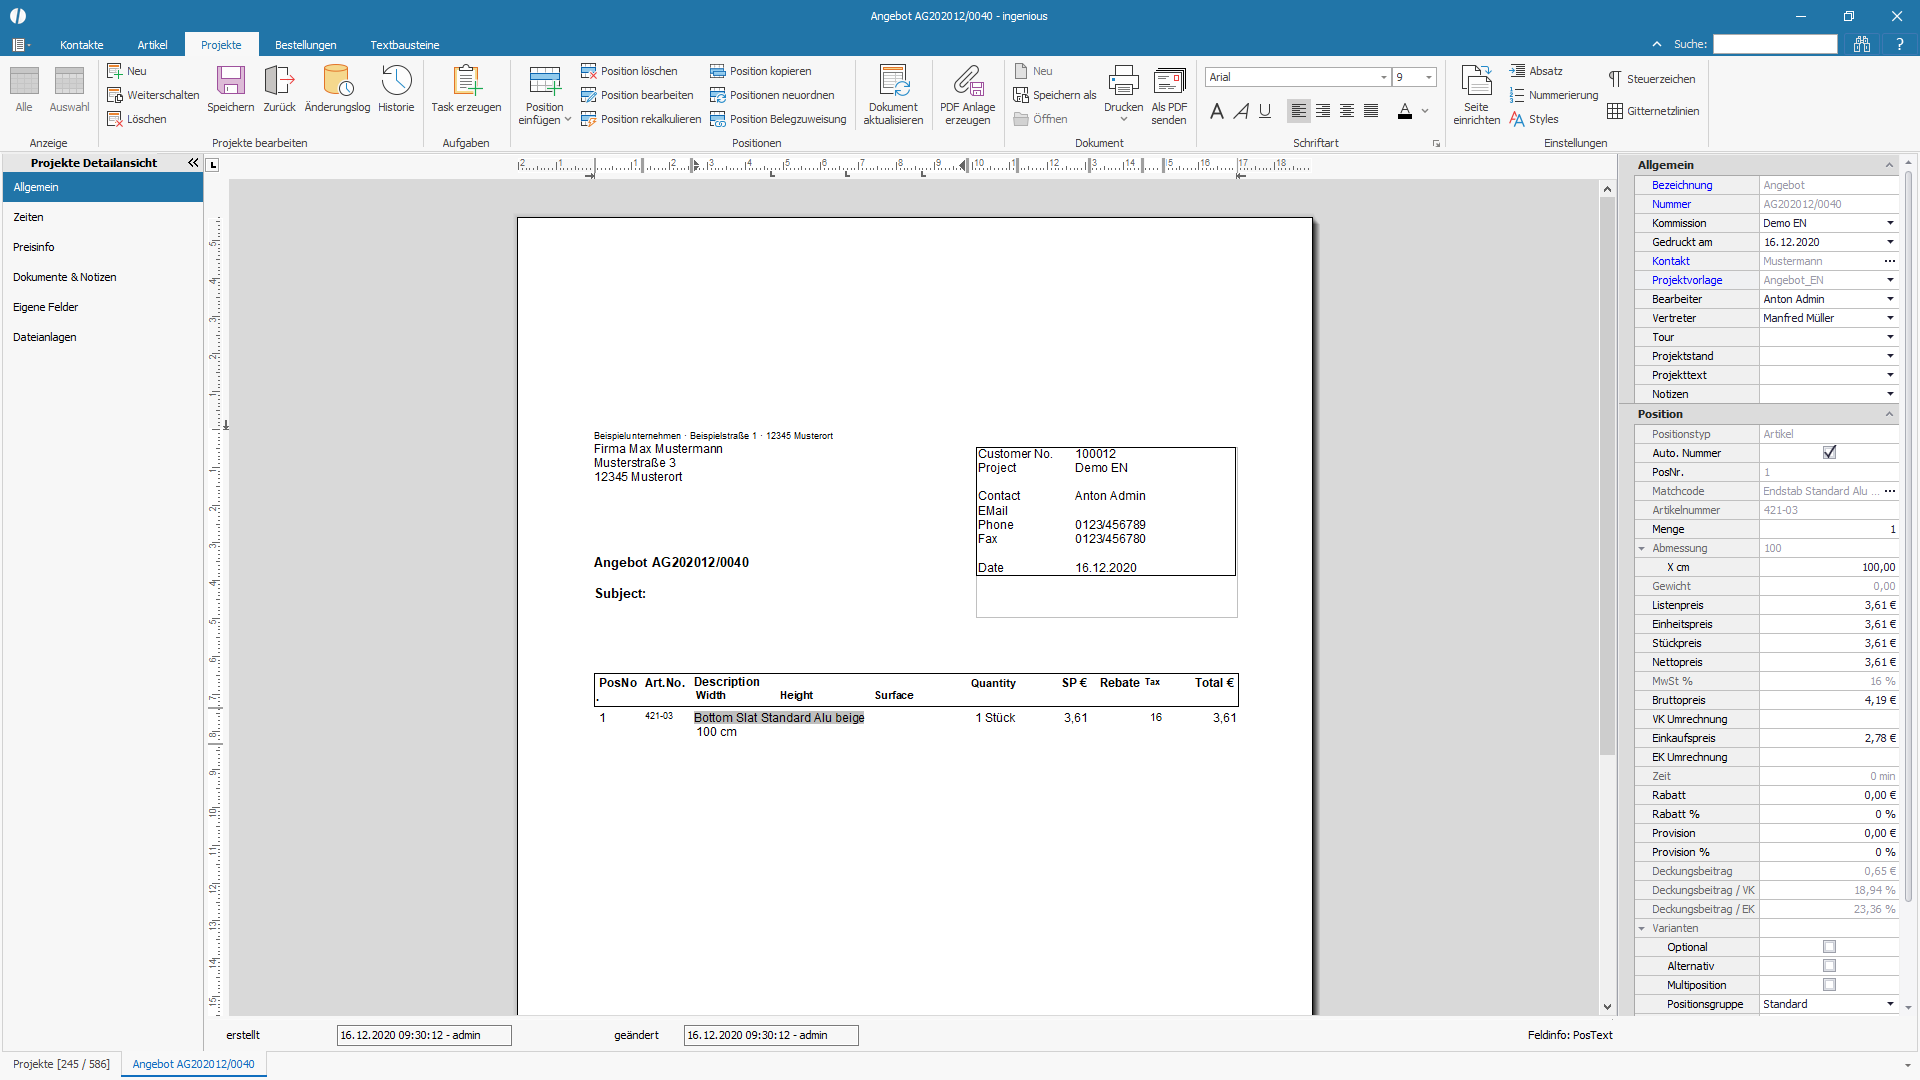This screenshot has height=1080, width=1920.
Task: Open the Arial font name dropdown
Action: tap(1383, 77)
